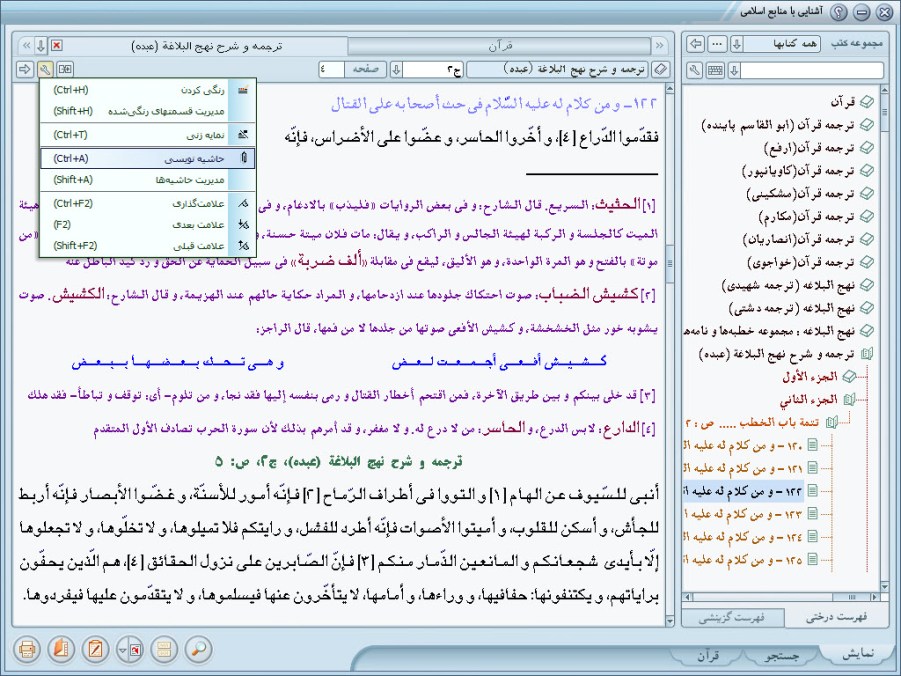This screenshot has width=901, height=676.
Task: Click the double-chevron beside the قرآن tab
Action: 659,45
